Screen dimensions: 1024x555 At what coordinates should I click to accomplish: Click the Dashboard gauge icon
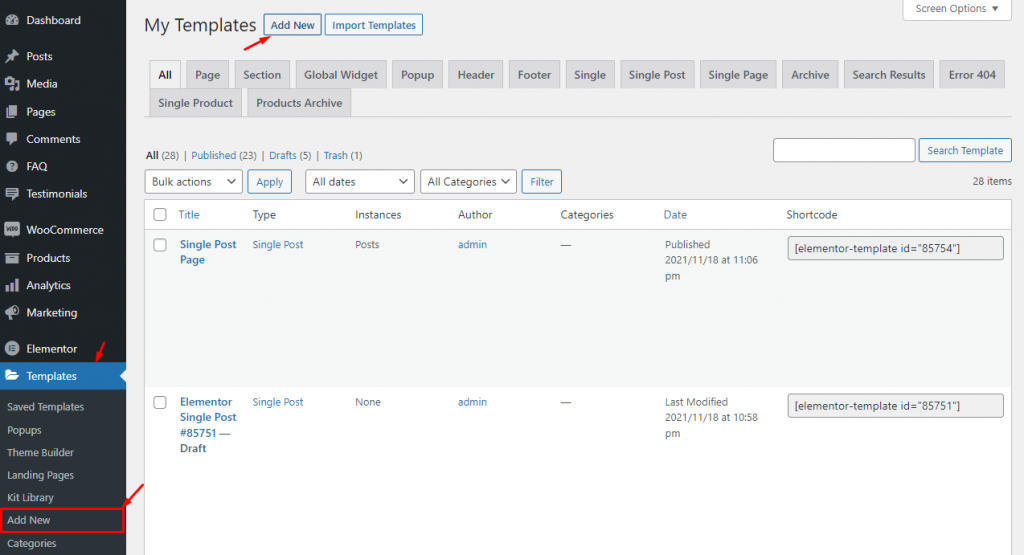[x=12, y=20]
